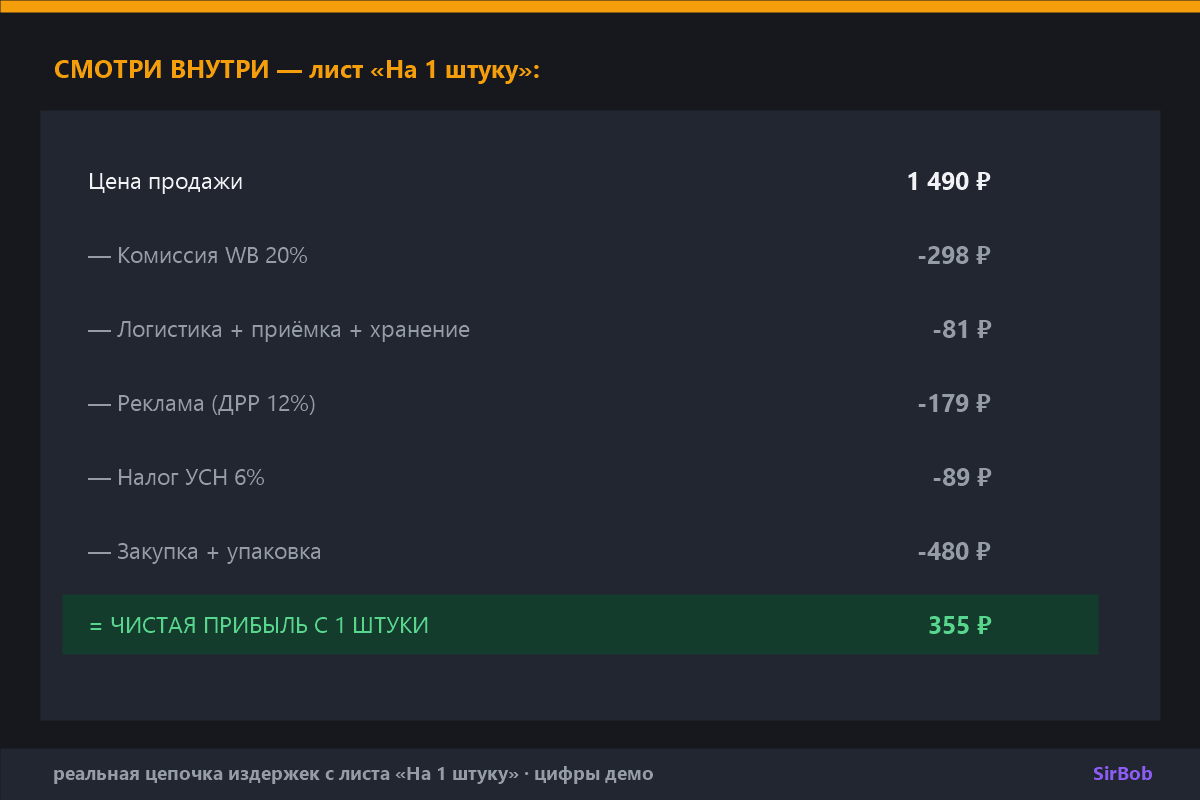Select the «Закупка + упаковка» line
The image size is (1200, 800).
tap(205, 552)
